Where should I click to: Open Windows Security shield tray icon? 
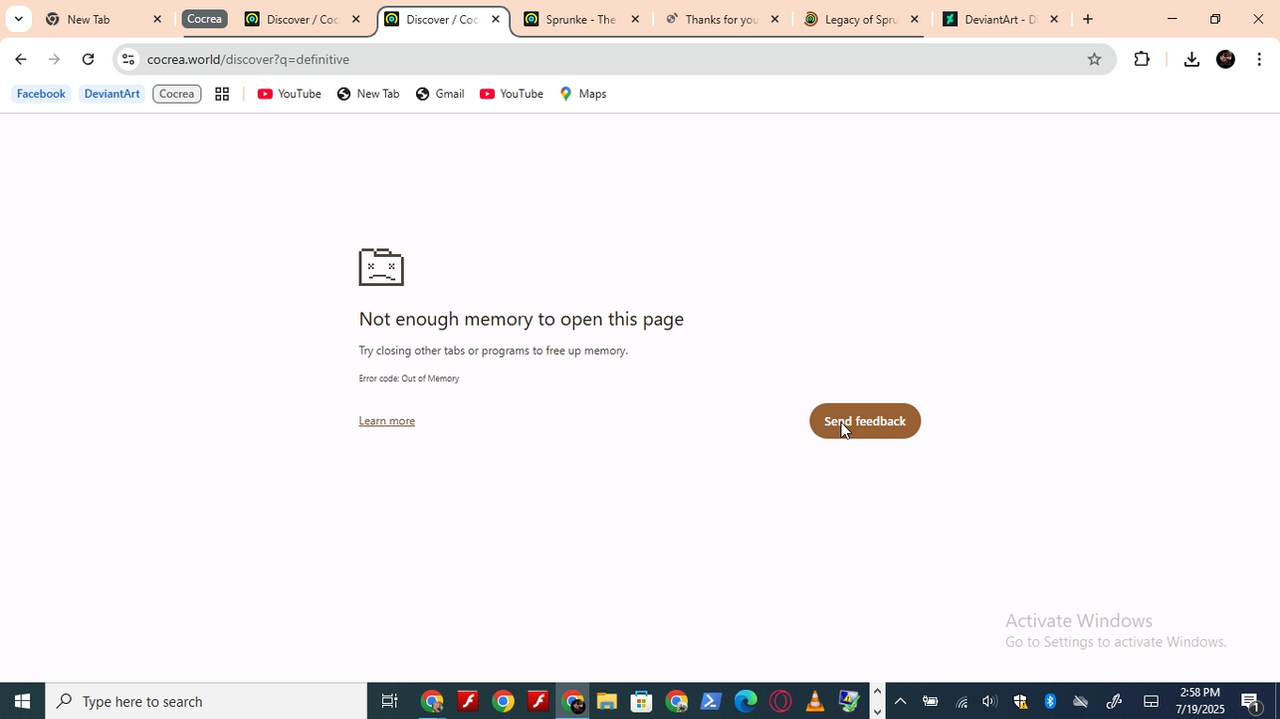[1020, 701]
